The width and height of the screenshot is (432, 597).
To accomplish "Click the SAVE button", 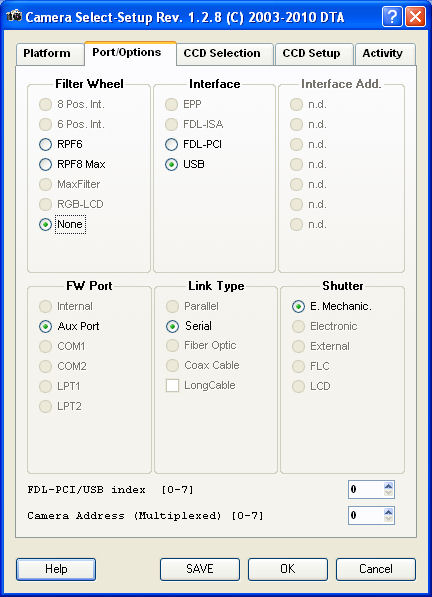I will click(200, 569).
